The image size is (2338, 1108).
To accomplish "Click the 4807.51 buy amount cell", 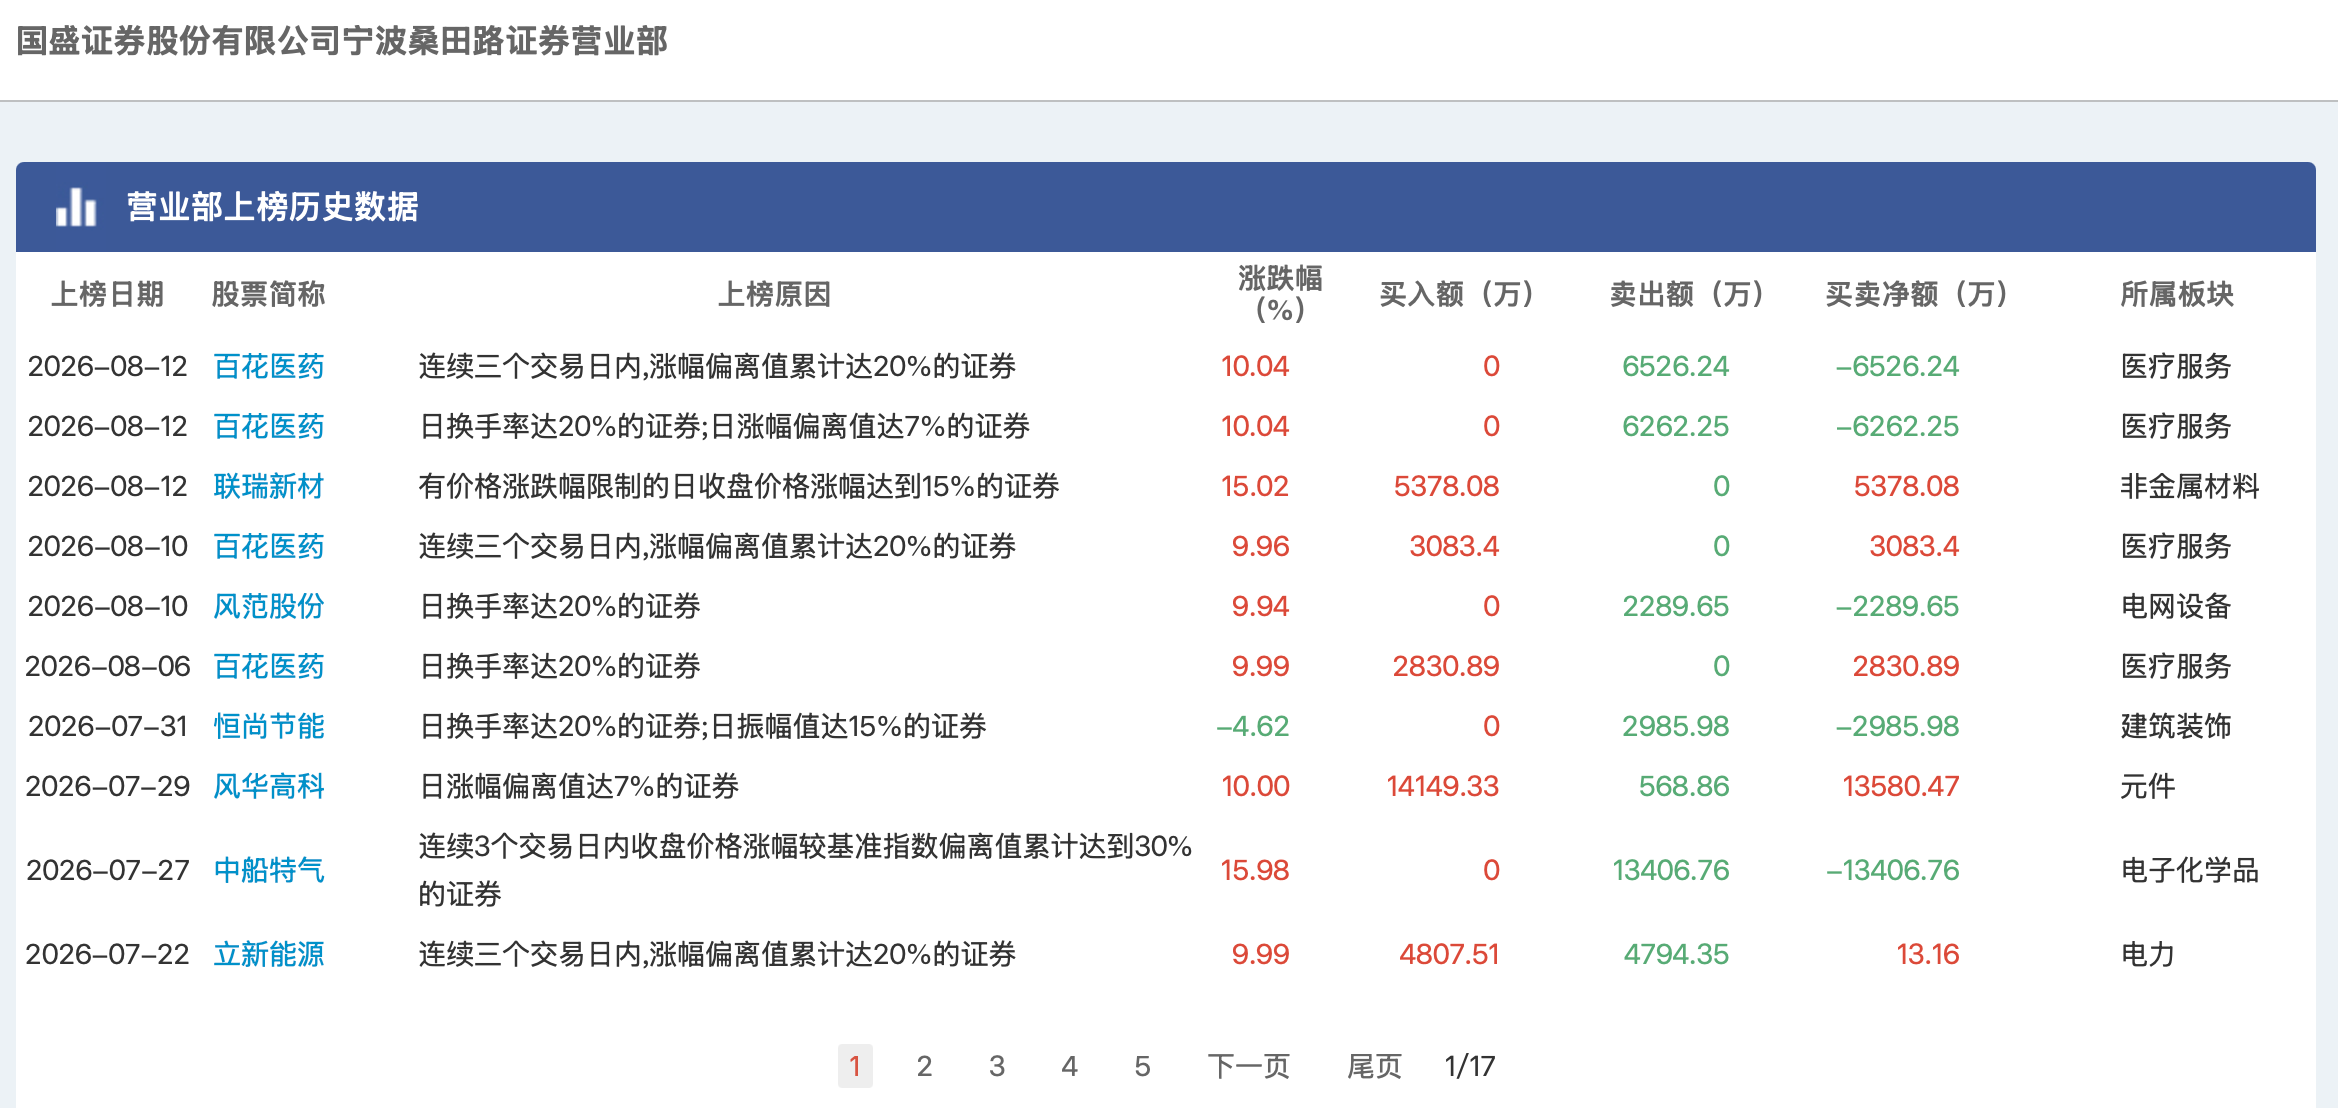I will pos(1449,954).
